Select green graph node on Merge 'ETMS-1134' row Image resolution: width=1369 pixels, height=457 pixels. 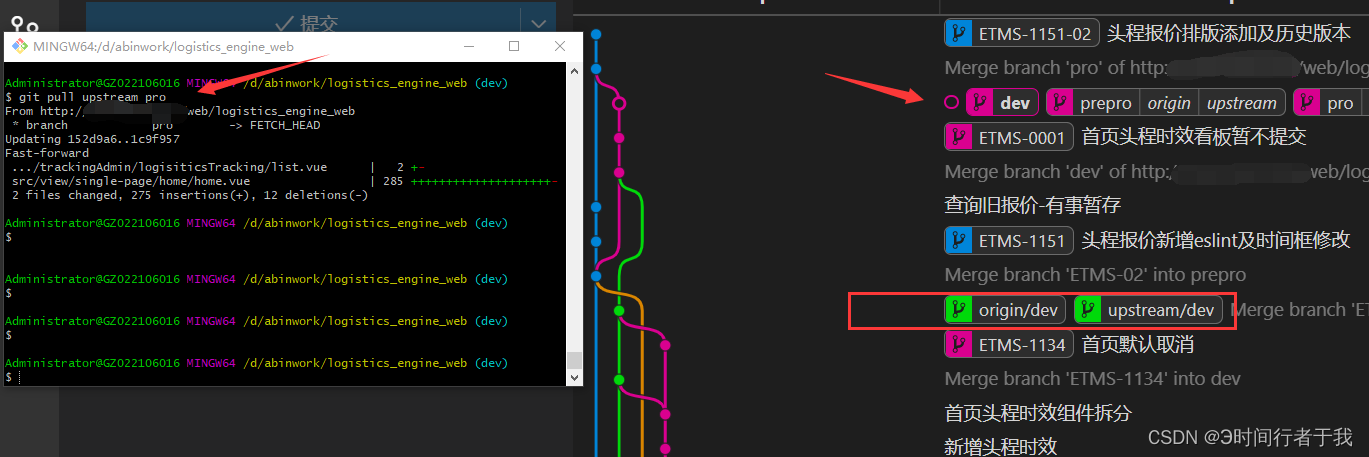pos(619,380)
